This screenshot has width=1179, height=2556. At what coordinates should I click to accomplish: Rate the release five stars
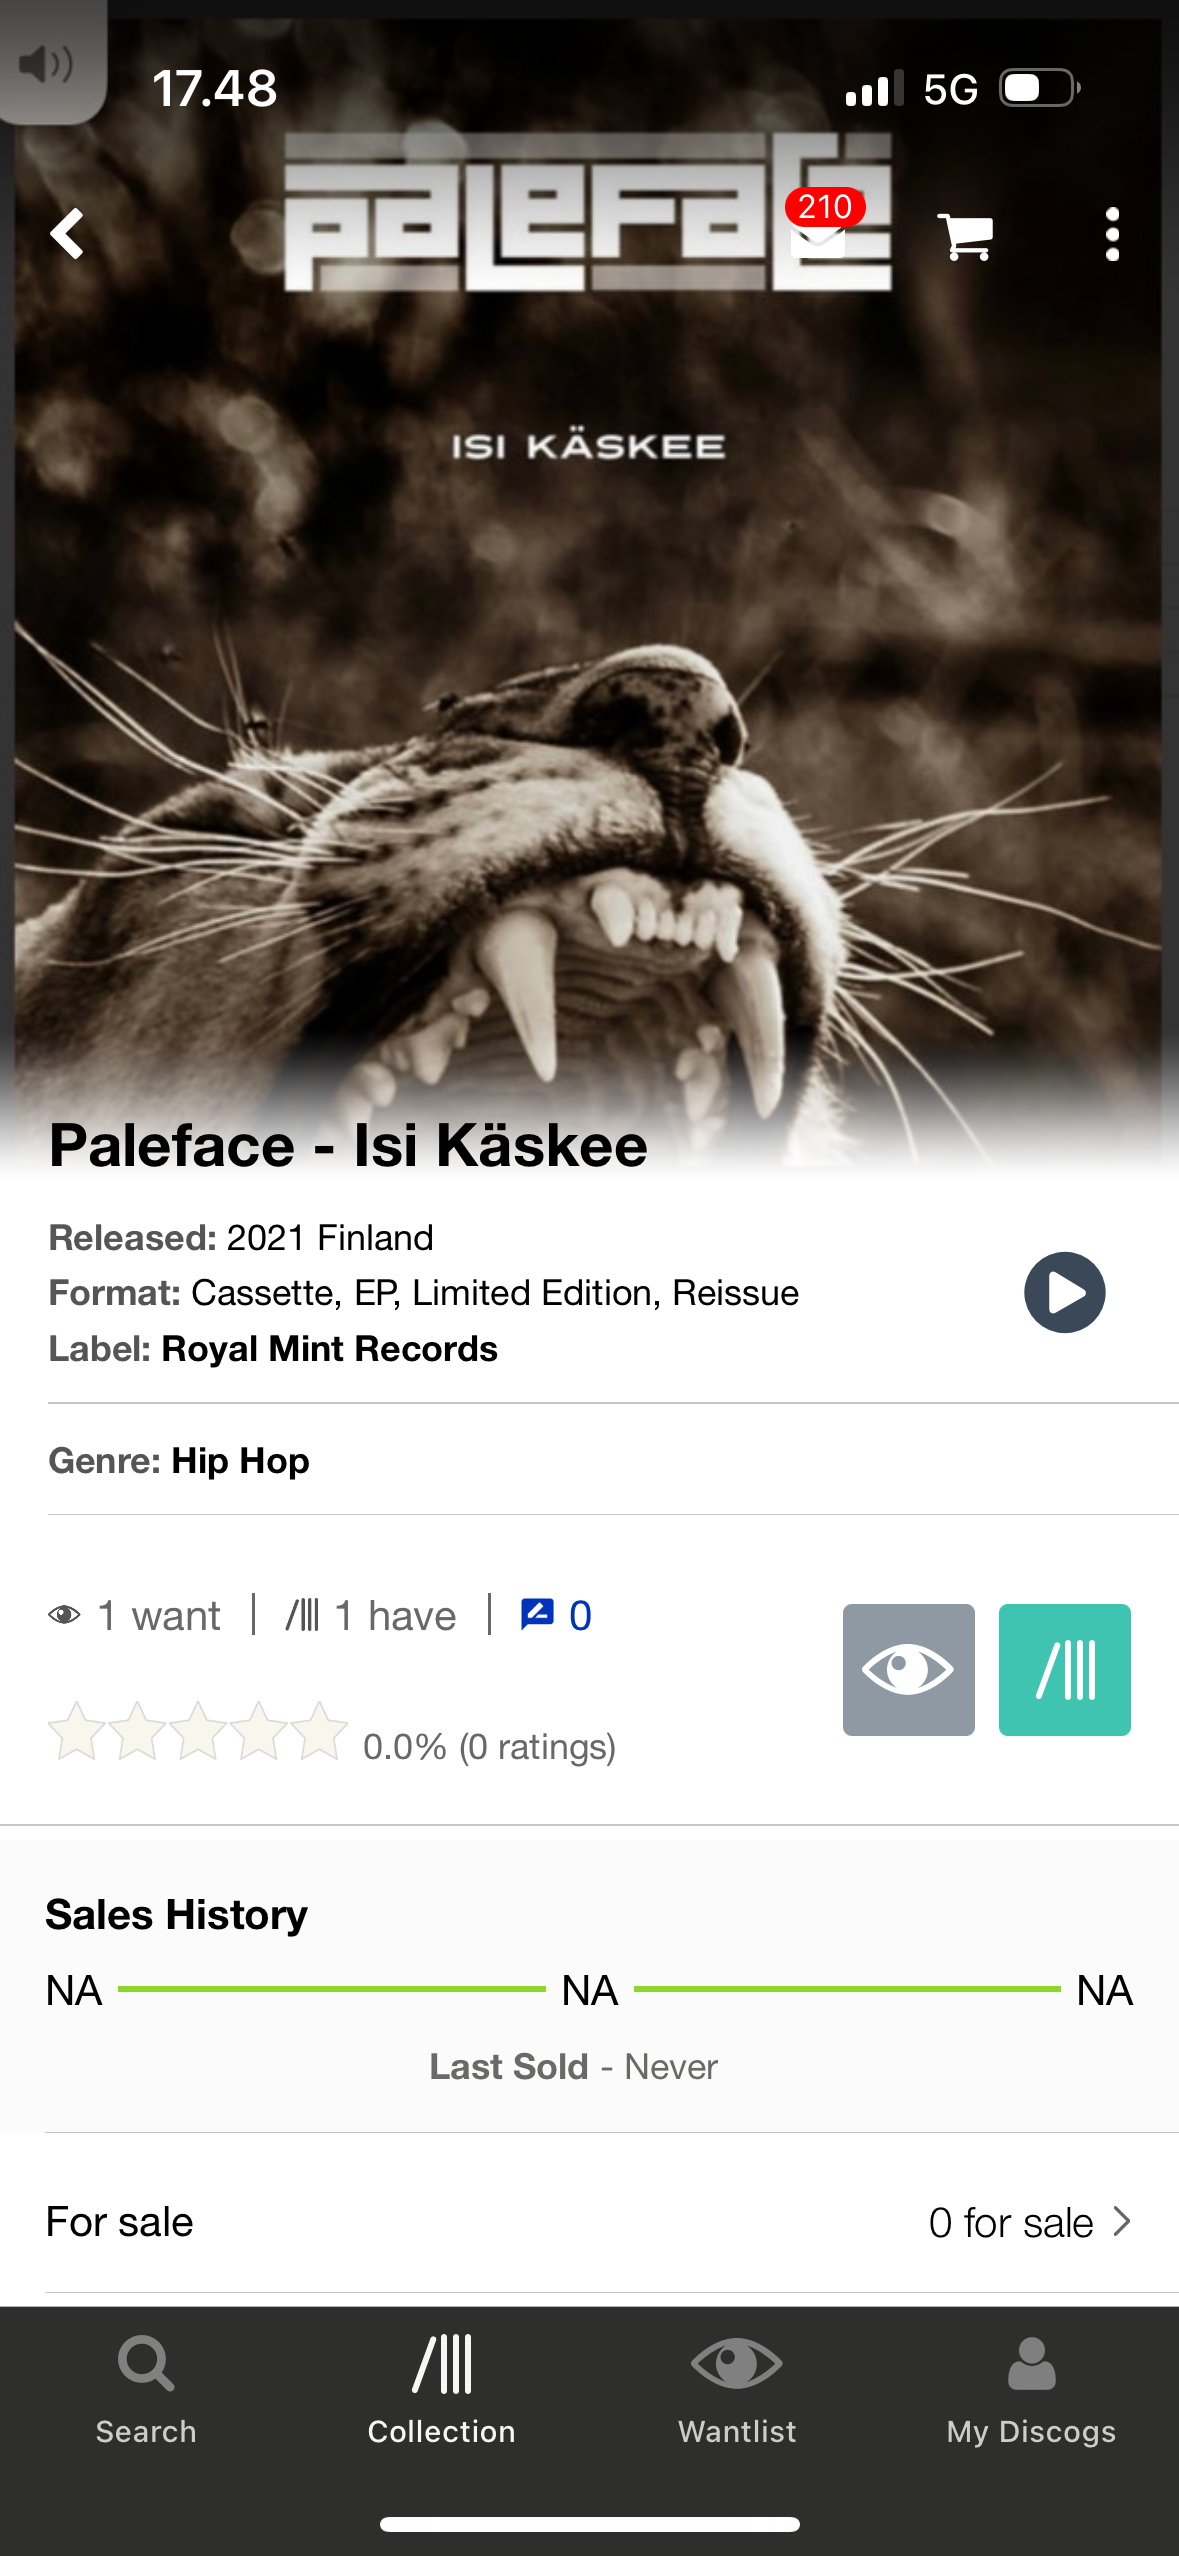point(319,1731)
